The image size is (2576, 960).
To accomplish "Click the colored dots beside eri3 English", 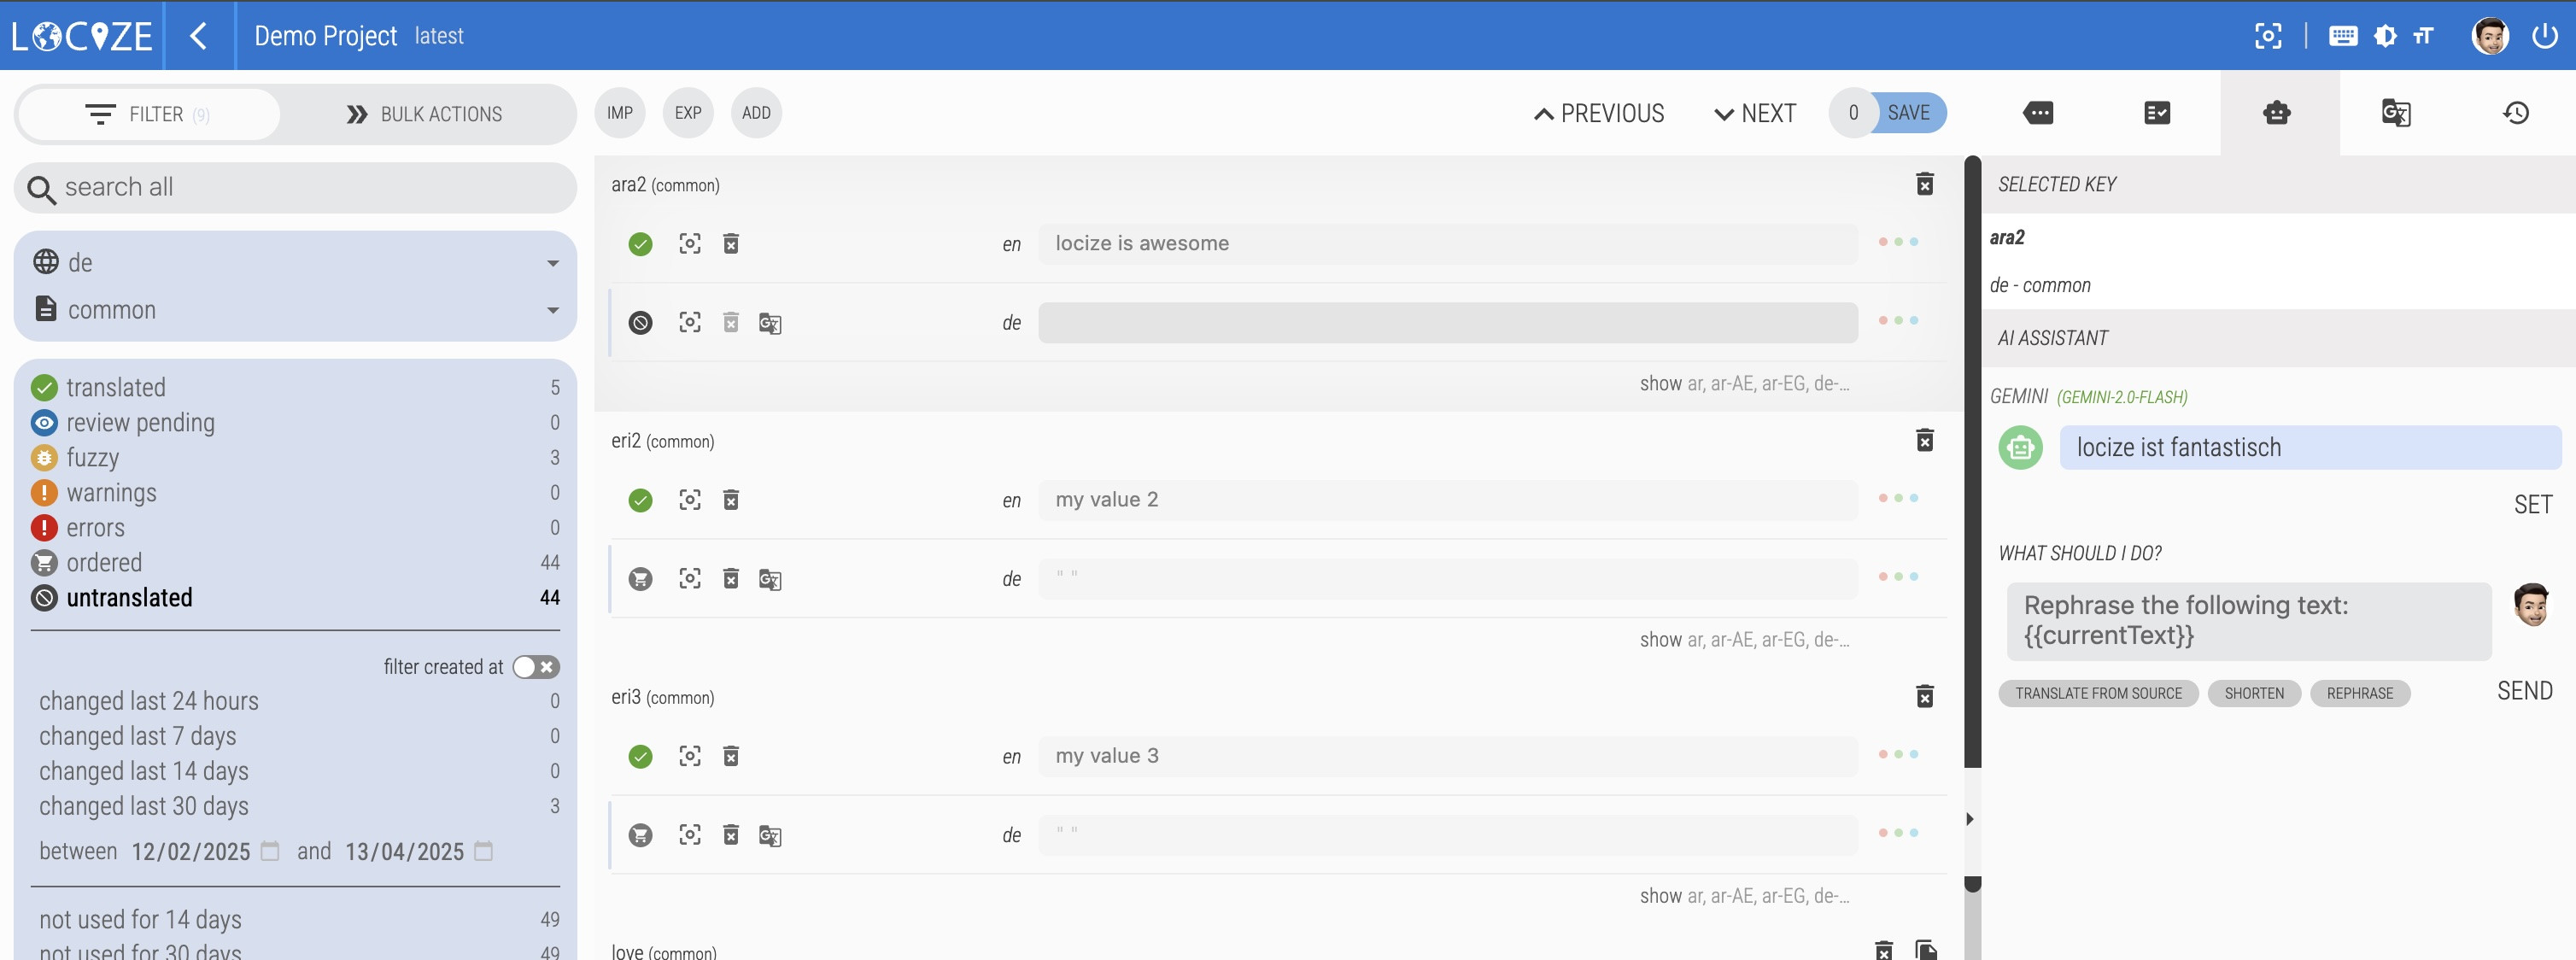I will [x=1897, y=754].
